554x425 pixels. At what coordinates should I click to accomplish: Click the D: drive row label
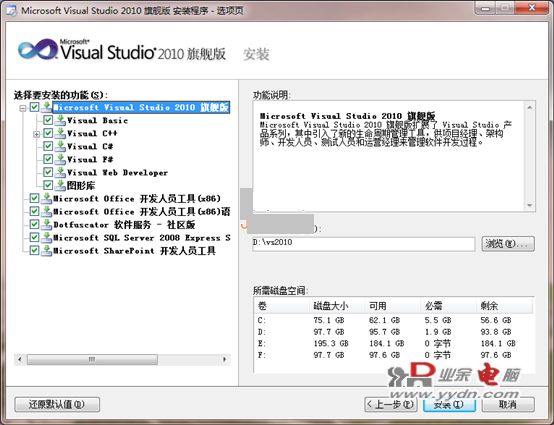pos(261,332)
